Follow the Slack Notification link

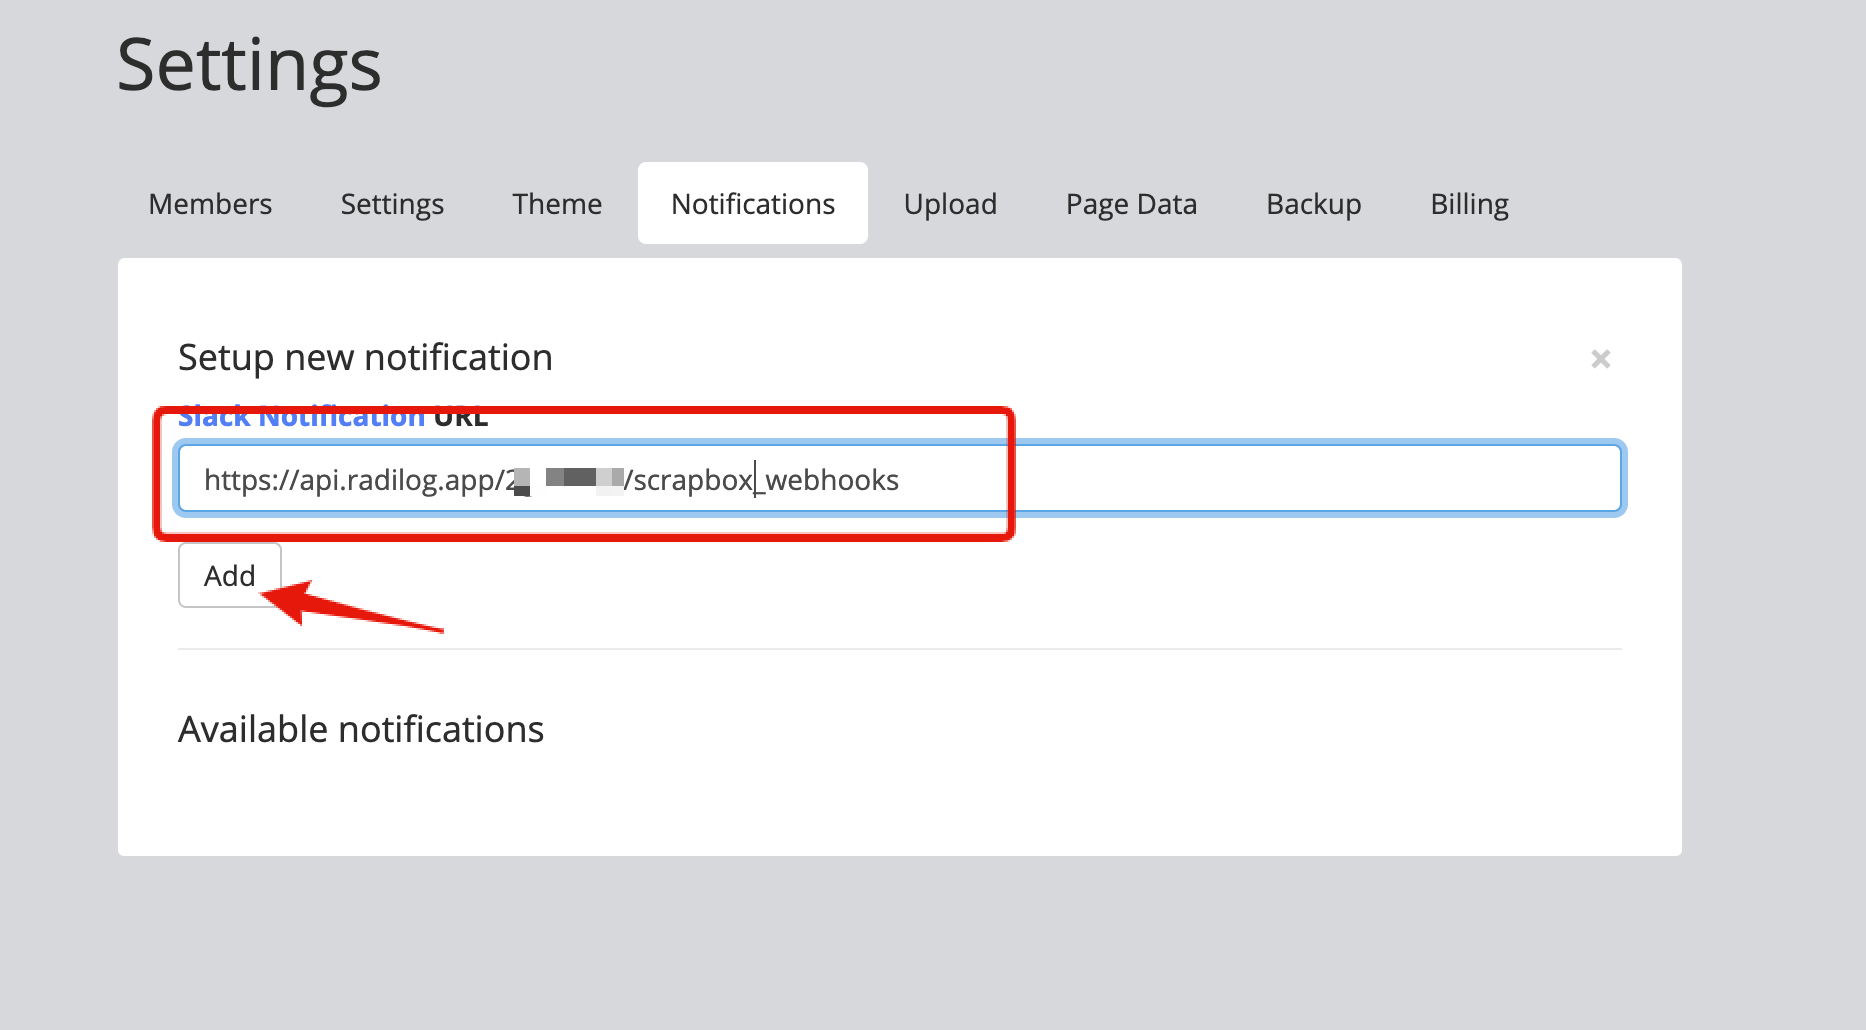point(300,419)
